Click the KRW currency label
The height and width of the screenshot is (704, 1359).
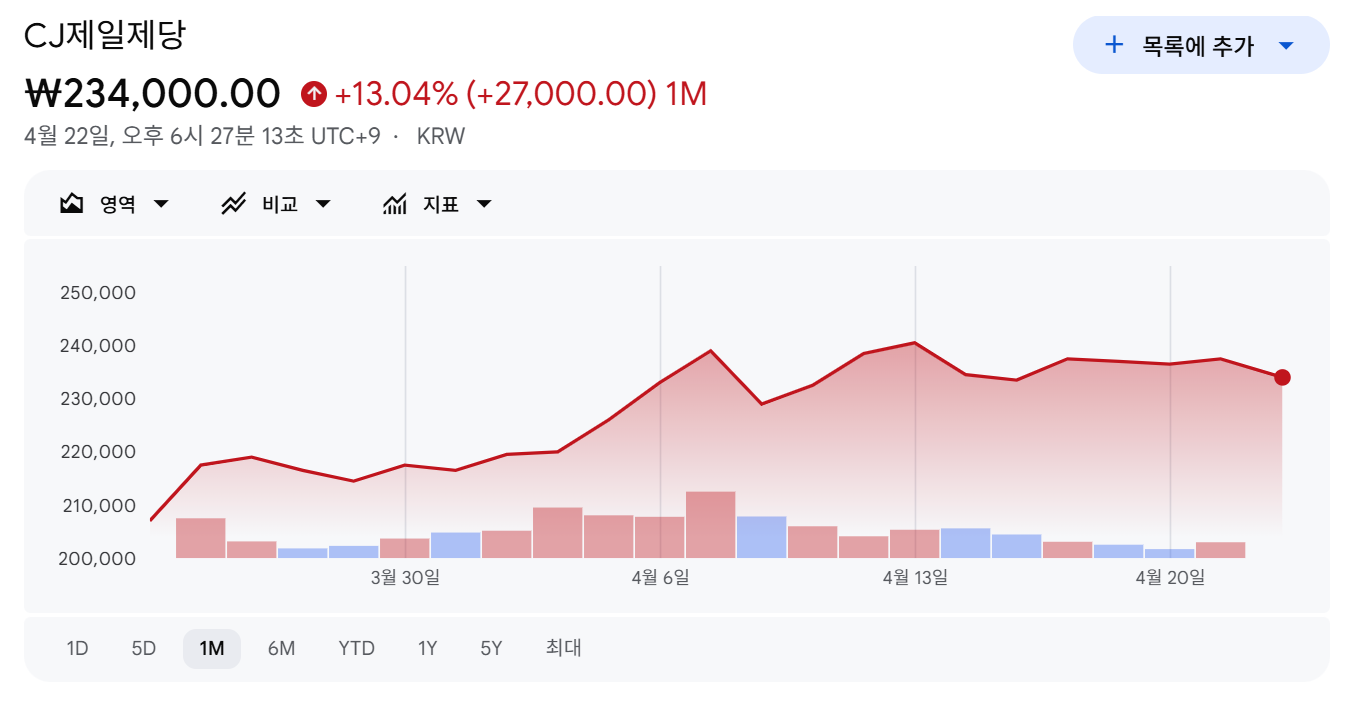441,136
